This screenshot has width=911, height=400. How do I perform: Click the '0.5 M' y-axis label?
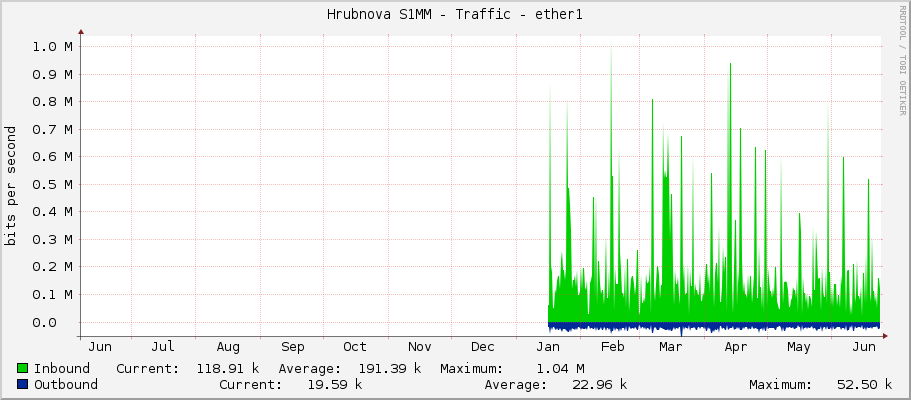(52, 184)
